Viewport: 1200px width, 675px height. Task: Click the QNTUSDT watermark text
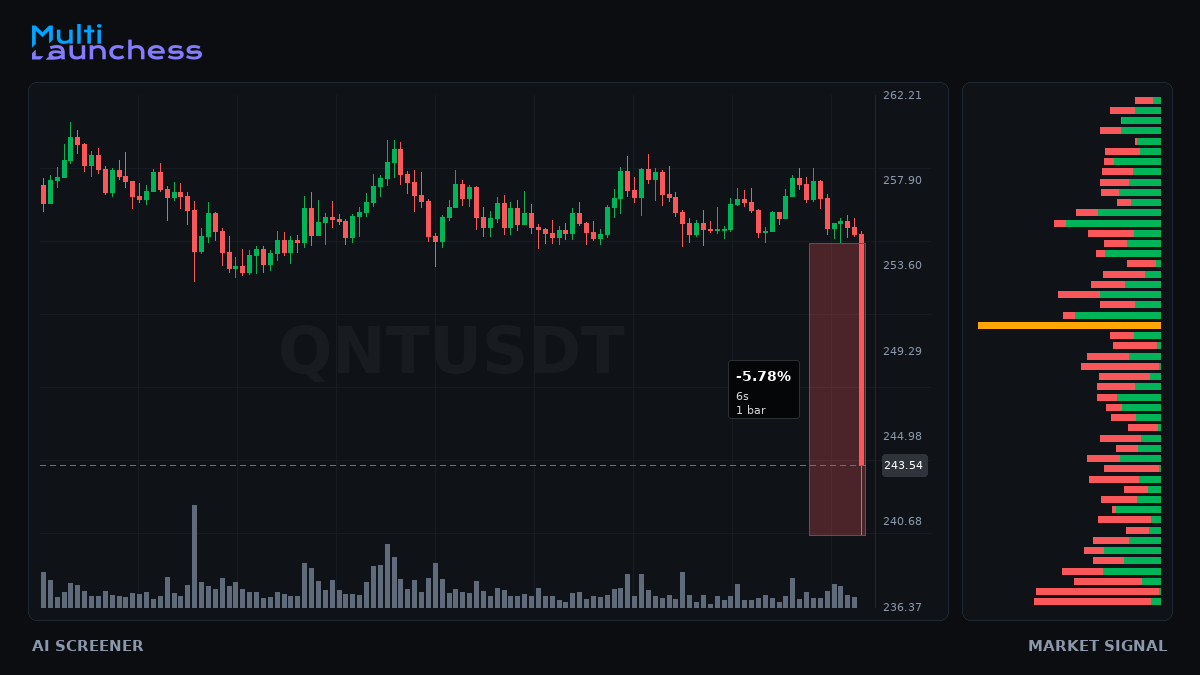(452, 351)
